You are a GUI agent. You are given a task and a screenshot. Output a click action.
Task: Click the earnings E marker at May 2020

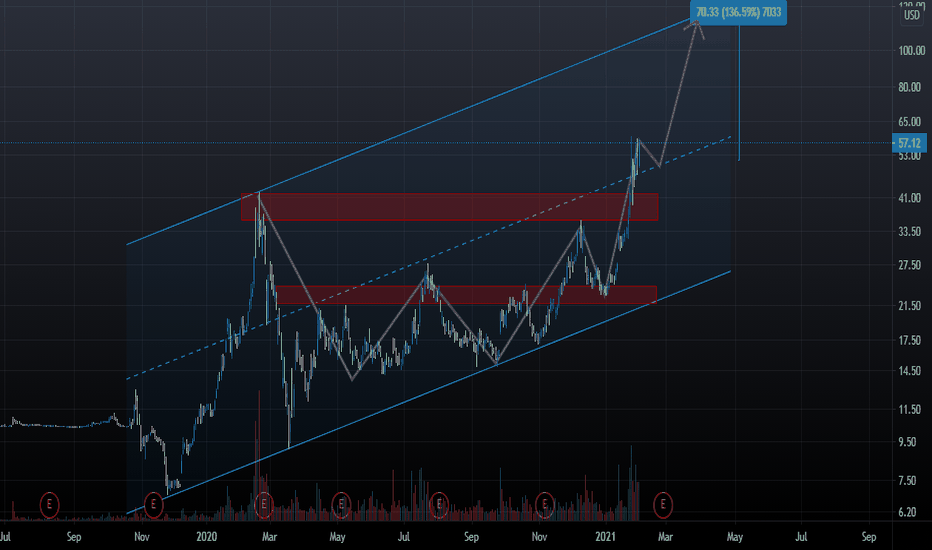(x=341, y=505)
